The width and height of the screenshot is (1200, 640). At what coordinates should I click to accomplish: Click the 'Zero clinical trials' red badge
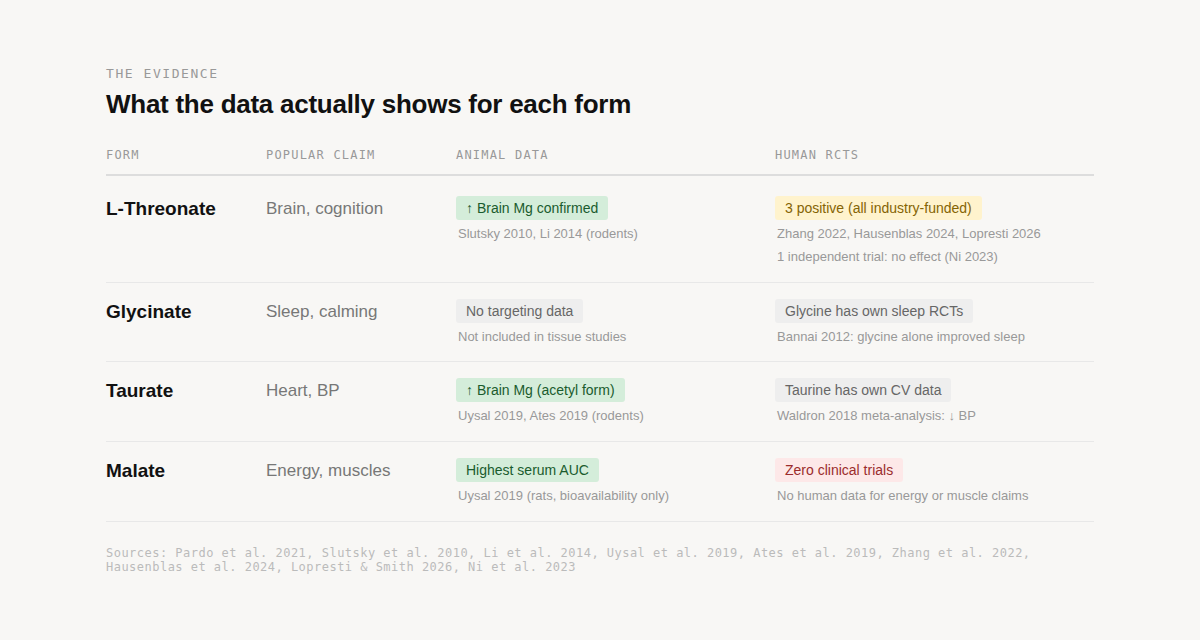838,470
